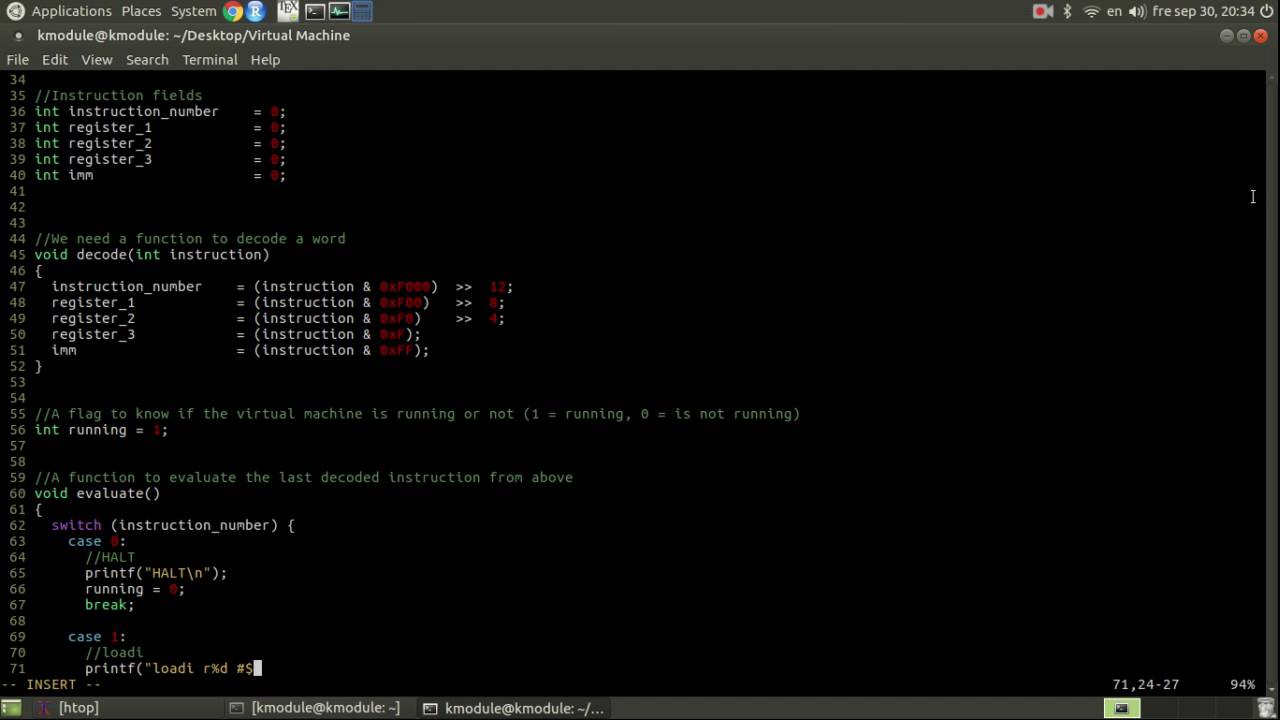The height and width of the screenshot is (720, 1280).
Task: Click the screen recorder tray icon
Action: click(x=1043, y=11)
